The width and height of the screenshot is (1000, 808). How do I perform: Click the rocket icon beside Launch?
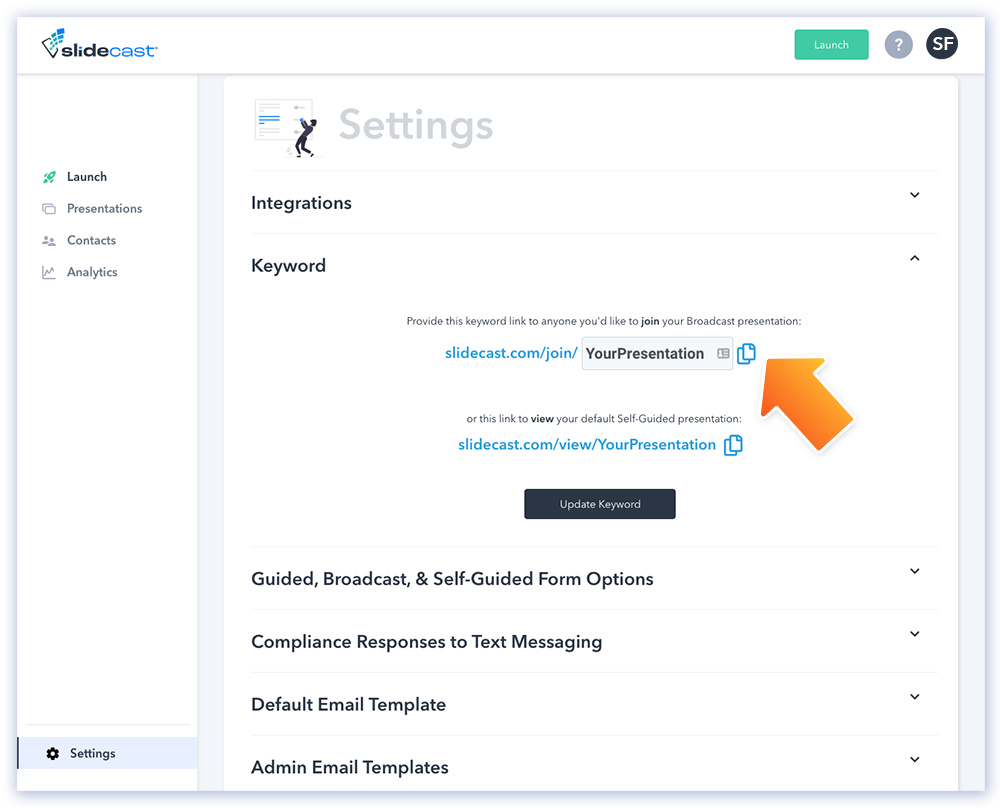49,177
